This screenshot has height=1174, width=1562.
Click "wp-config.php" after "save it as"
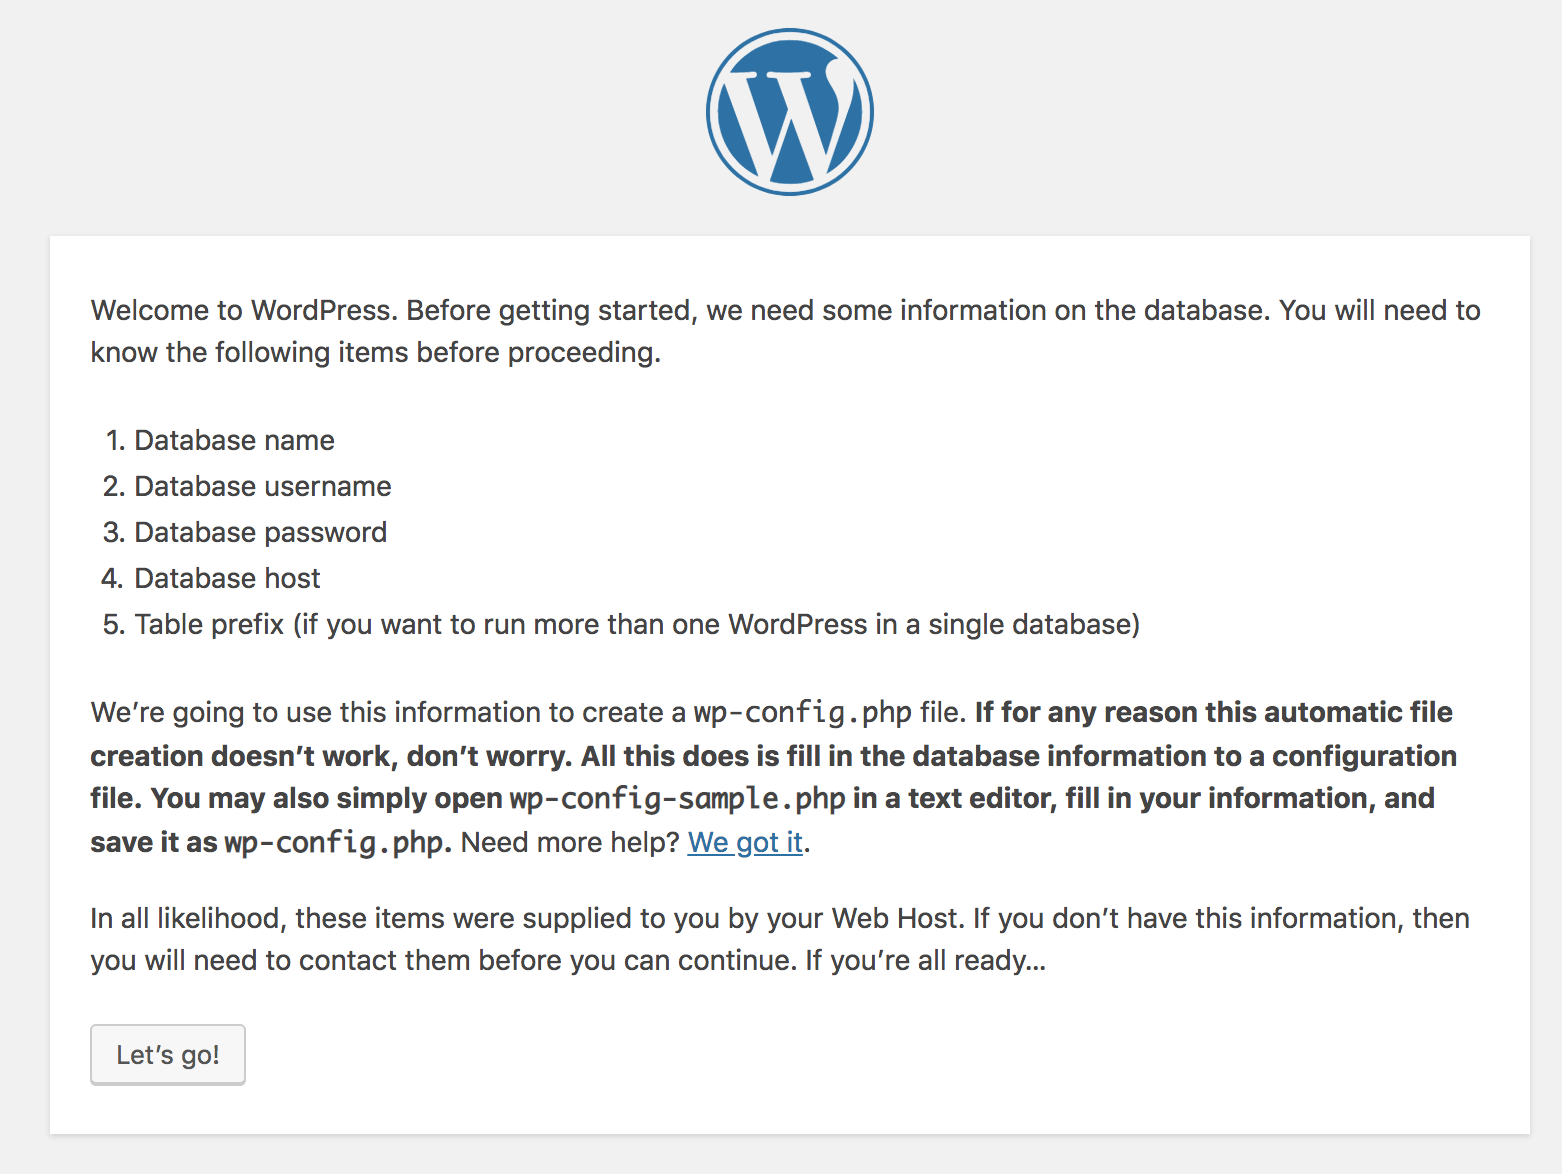pyautogui.click(x=333, y=842)
